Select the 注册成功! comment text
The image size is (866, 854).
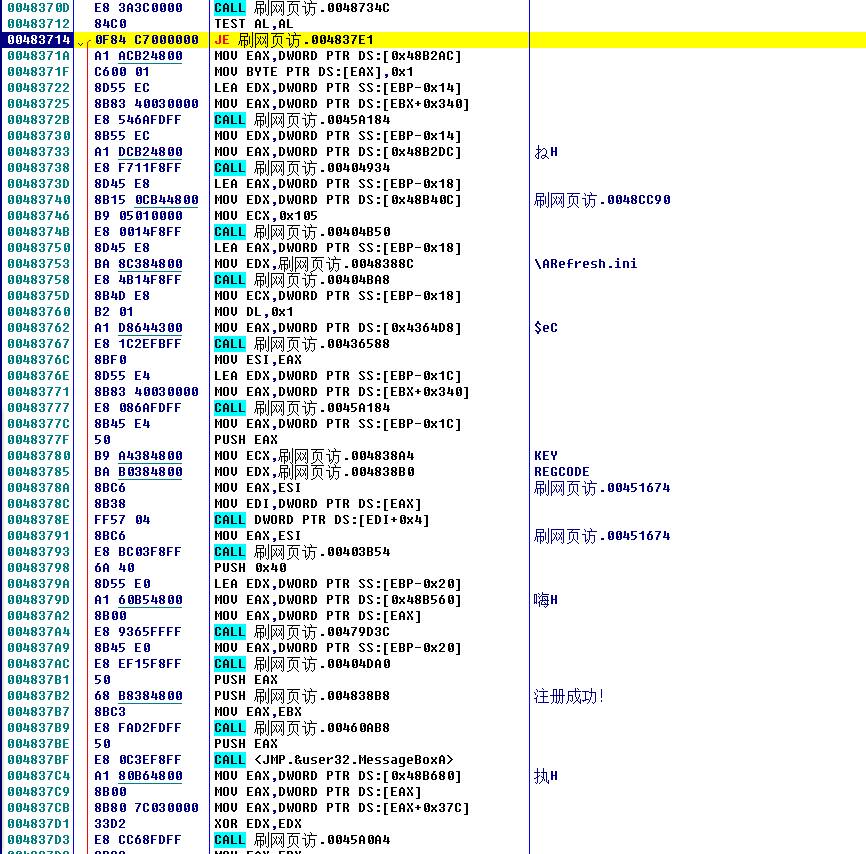point(569,696)
